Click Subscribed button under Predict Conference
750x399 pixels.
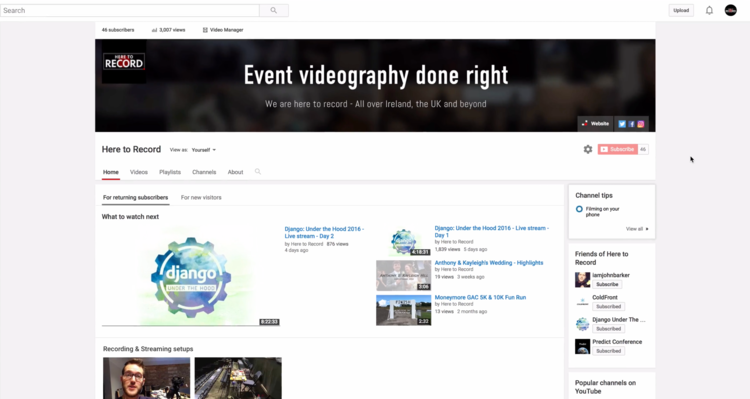[608, 351]
